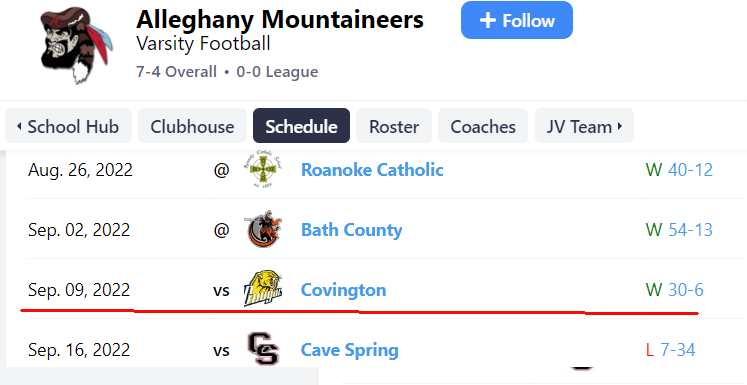Click the Bath County team logo

coord(265,229)
